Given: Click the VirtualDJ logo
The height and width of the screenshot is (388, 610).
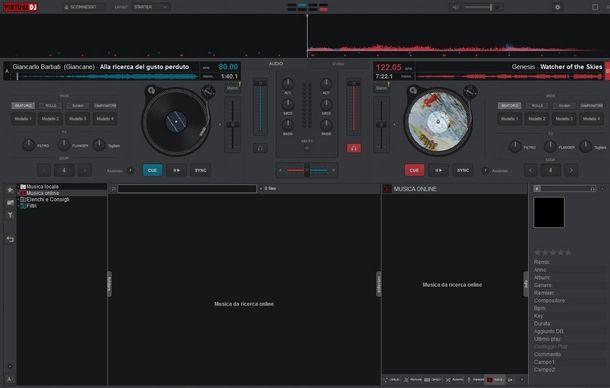Looking at the screenshot, I should click(20, 7).
